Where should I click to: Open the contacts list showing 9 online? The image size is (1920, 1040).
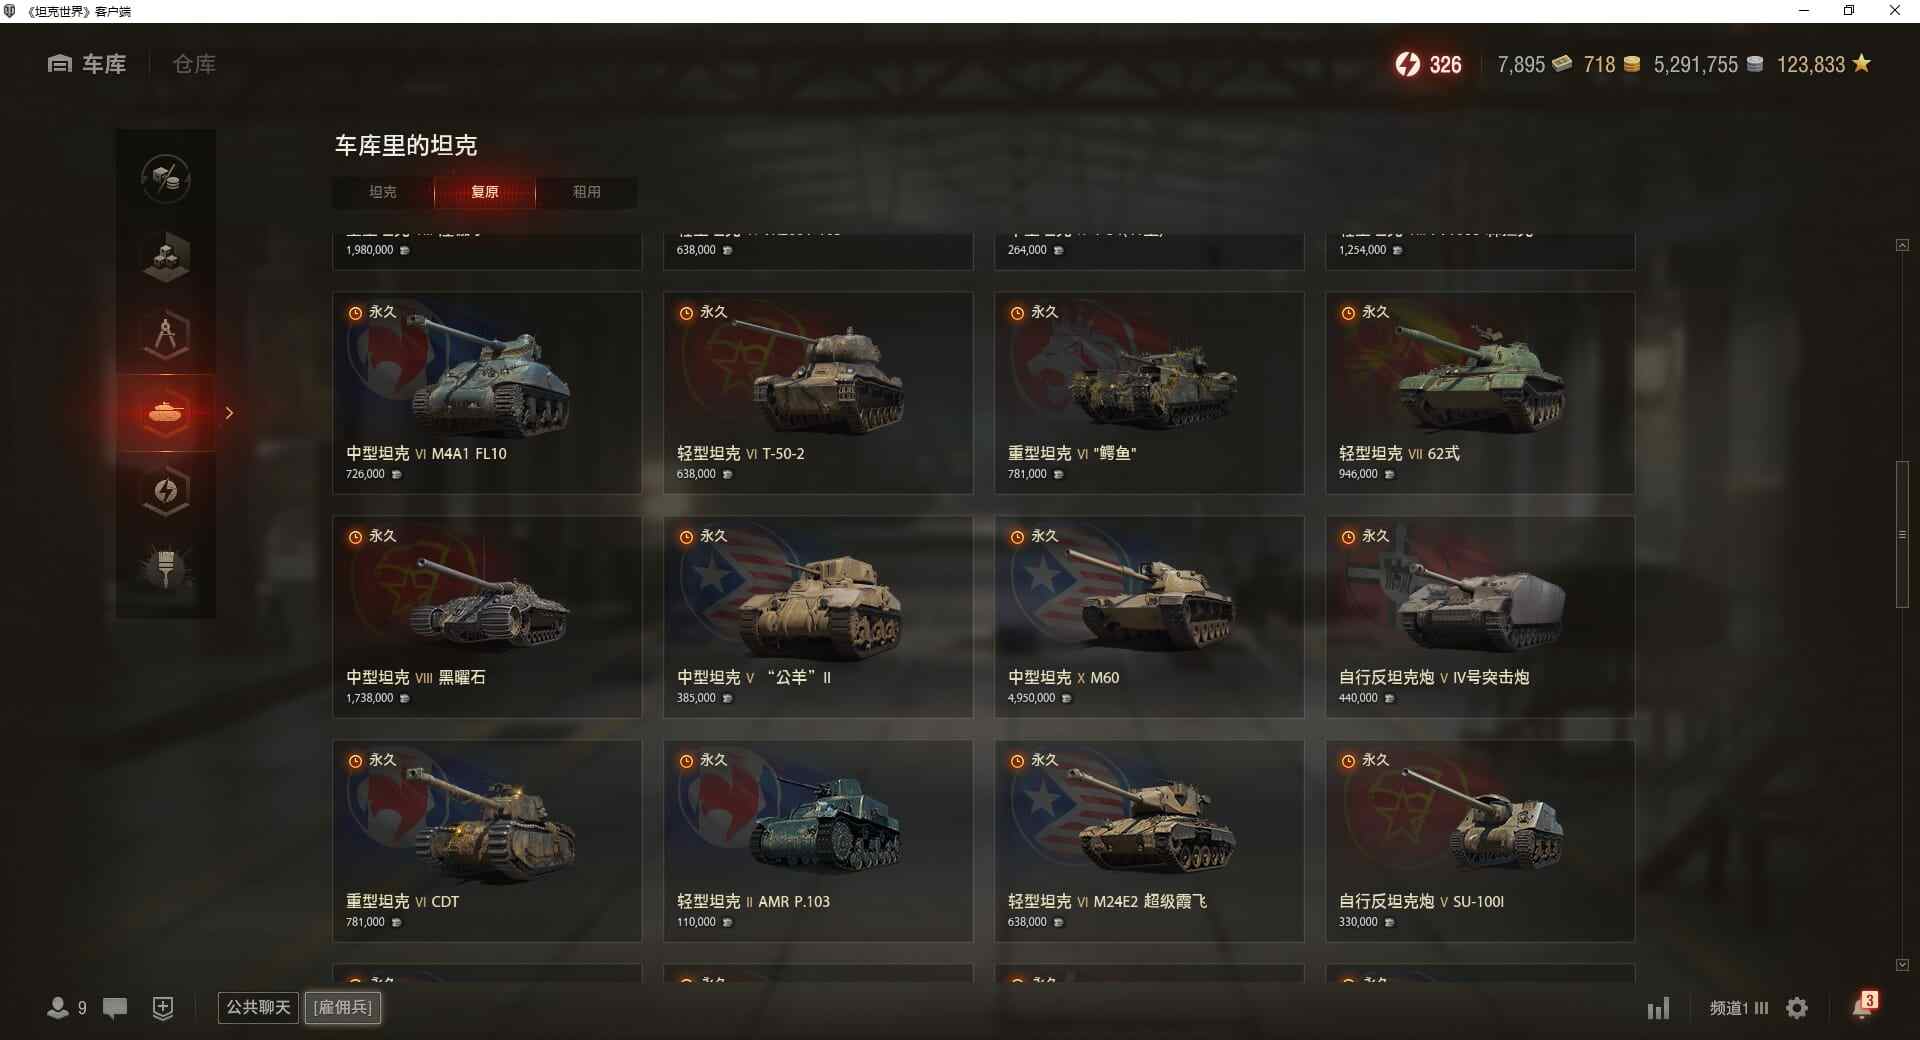[67, 1008]
